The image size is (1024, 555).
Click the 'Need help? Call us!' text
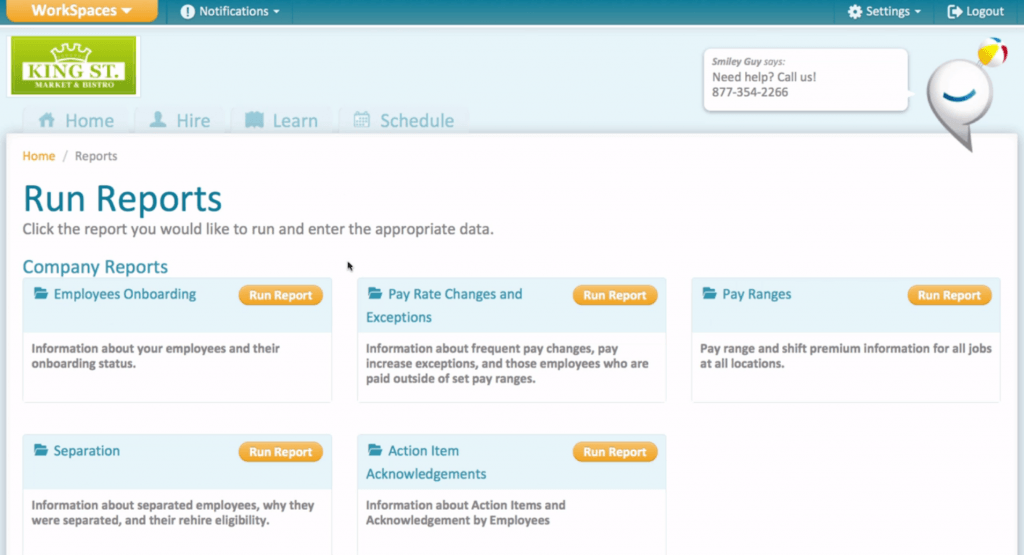click(x=763, y=77)
